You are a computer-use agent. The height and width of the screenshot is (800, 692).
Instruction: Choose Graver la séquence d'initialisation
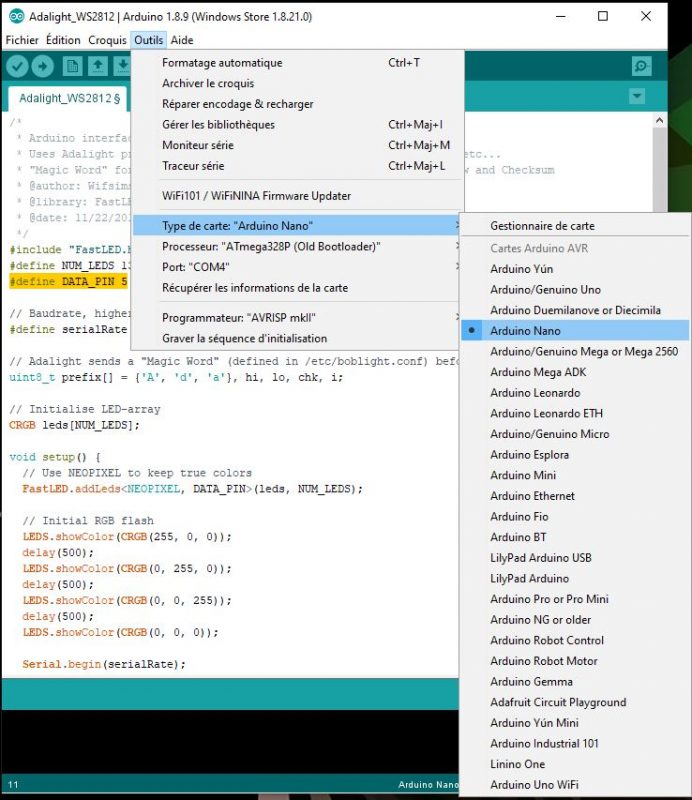(298, 338)
